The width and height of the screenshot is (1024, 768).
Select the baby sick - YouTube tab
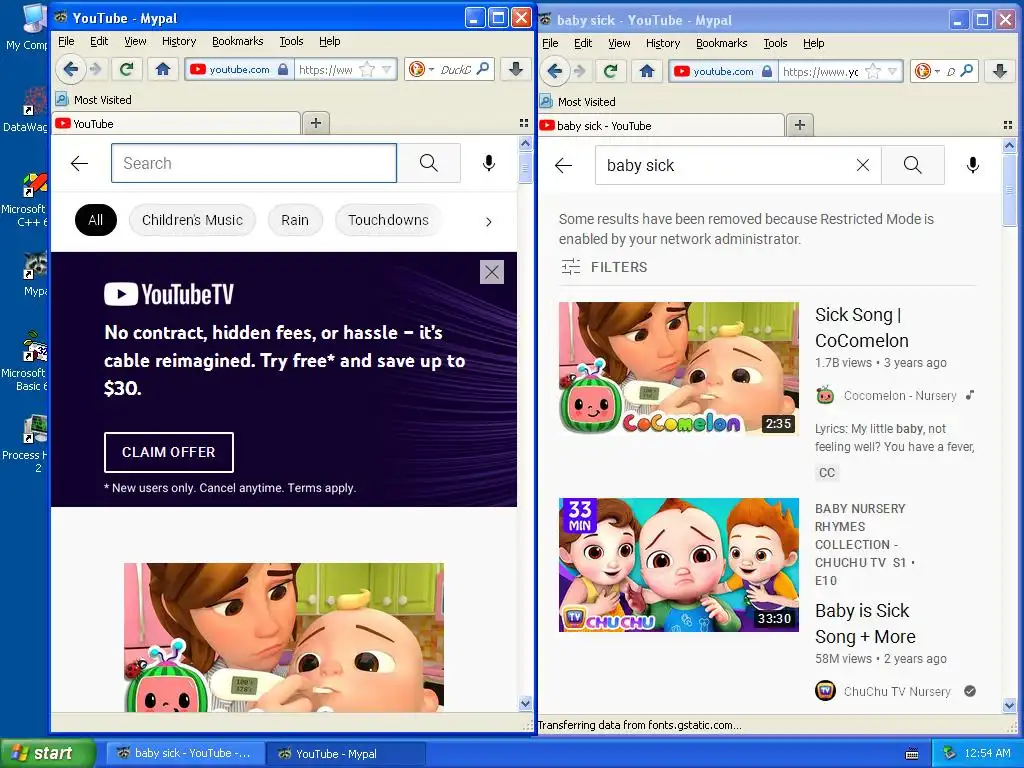[x=660, y=125]
